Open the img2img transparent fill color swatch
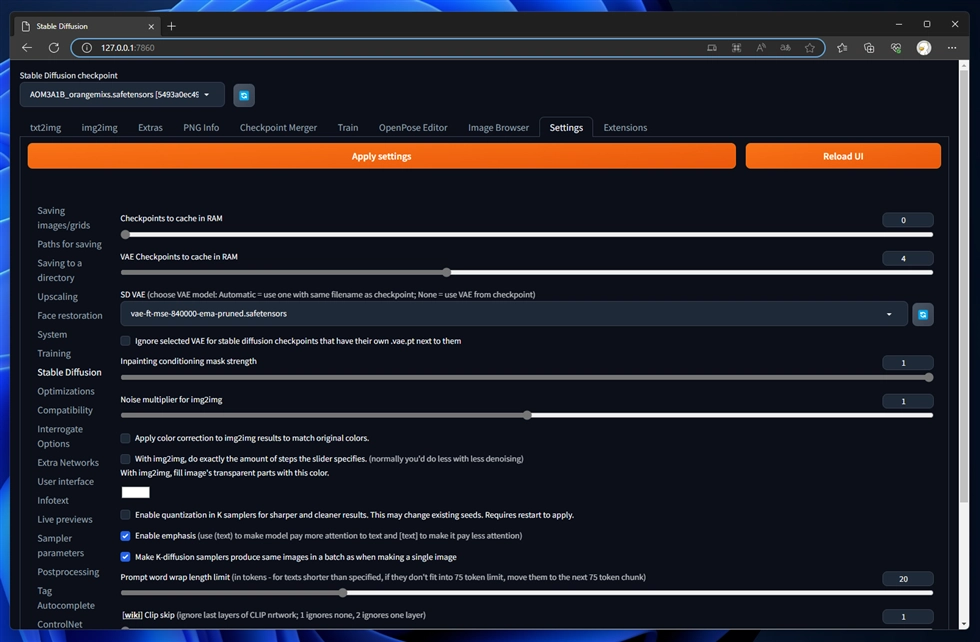This screenshot has width=980, height=642. [136, 493]
